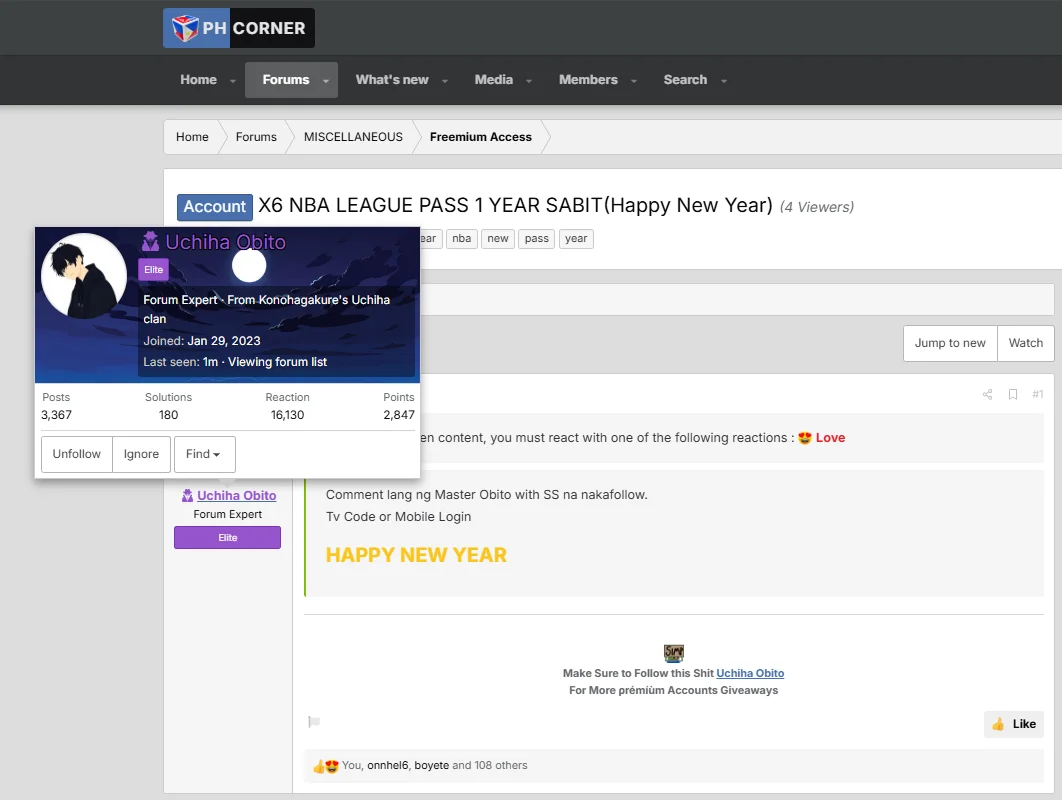Select the 'new' tag
Screen dimensions: 1062x800
(x=498, y=238)
